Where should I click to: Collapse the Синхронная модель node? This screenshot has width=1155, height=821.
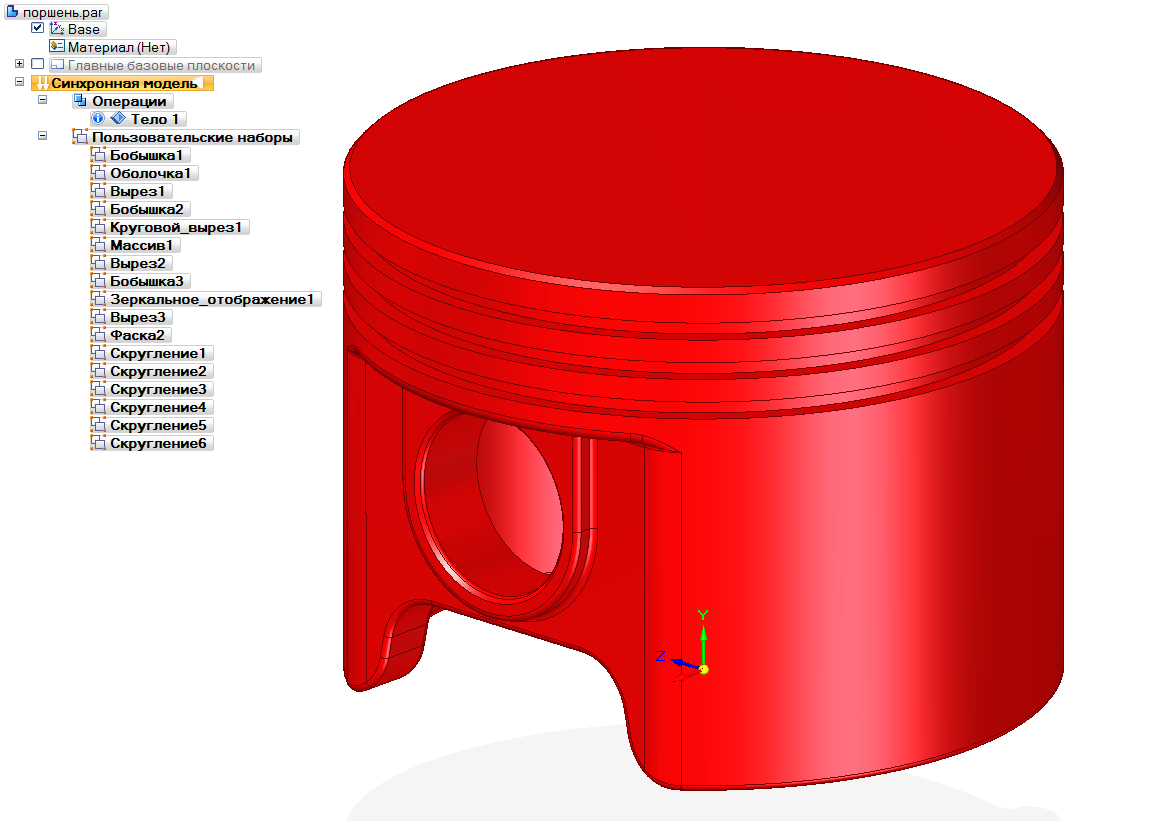coord(19,82)
